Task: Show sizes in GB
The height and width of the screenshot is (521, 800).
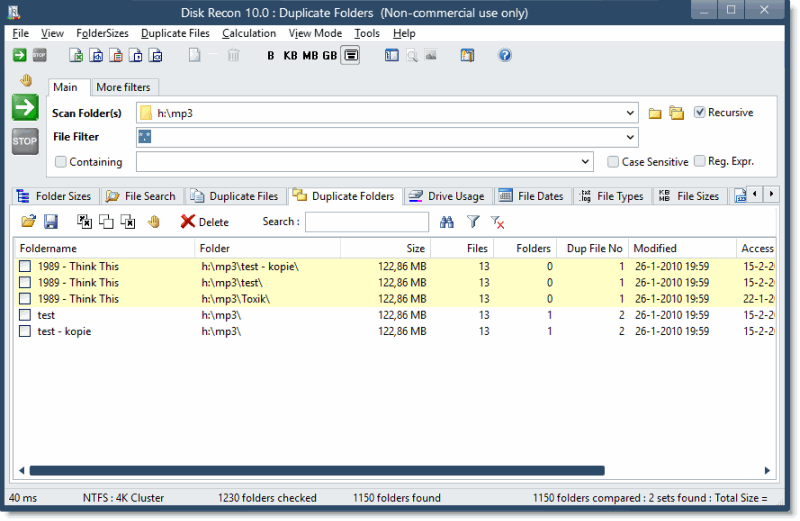Action: [x=330, y=56]
